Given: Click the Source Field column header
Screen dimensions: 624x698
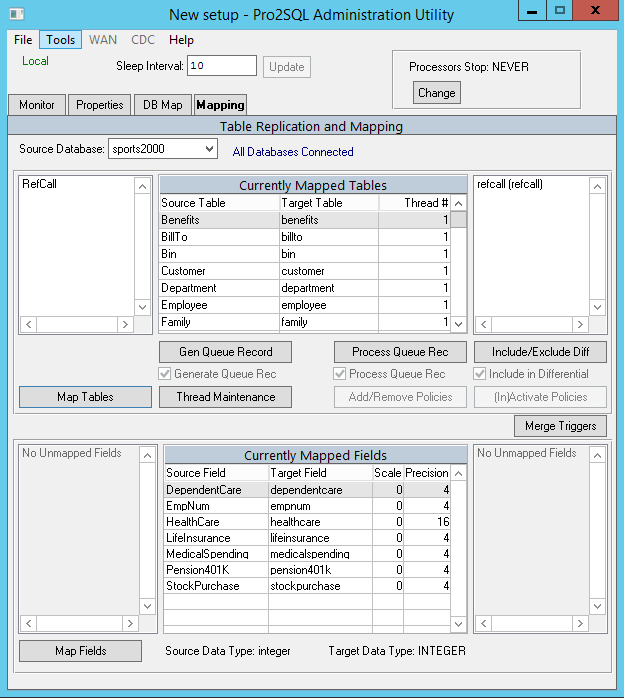Looking at the screenshot, I should tap(216, 473).
